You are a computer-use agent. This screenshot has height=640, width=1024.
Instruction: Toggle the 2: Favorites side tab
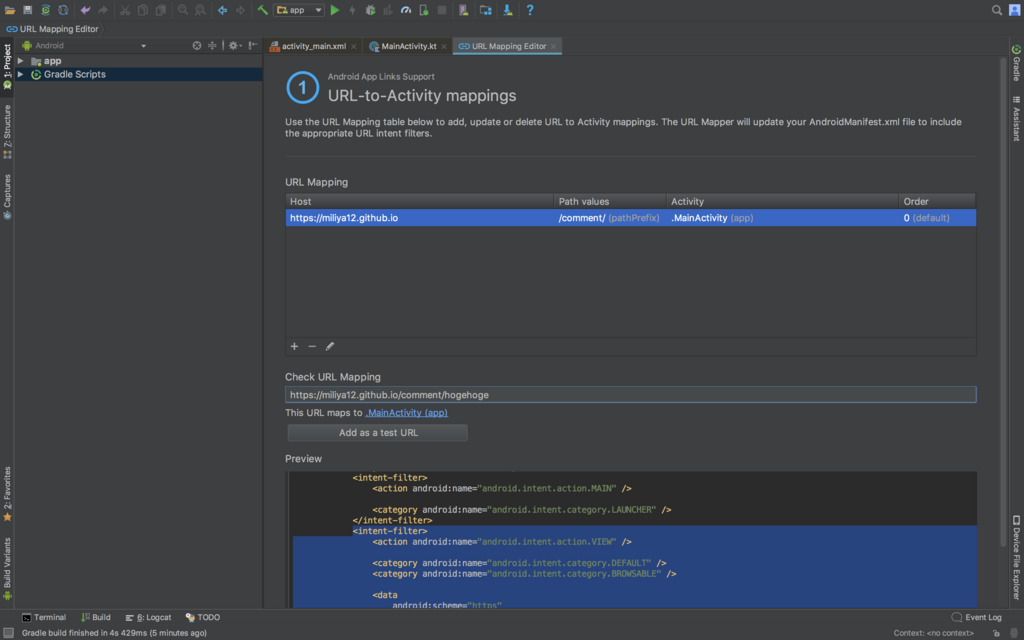[x=7, y=494]
